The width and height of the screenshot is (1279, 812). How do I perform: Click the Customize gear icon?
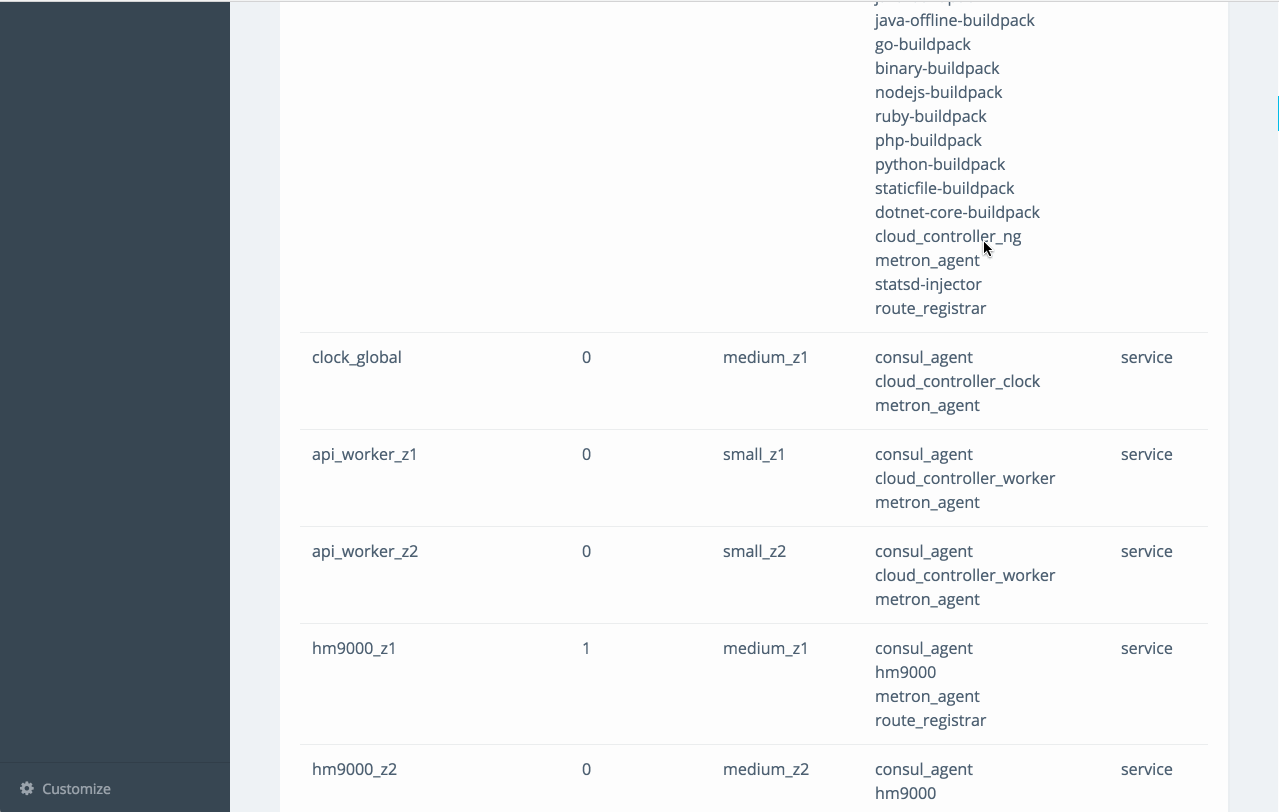click(27, 789)
